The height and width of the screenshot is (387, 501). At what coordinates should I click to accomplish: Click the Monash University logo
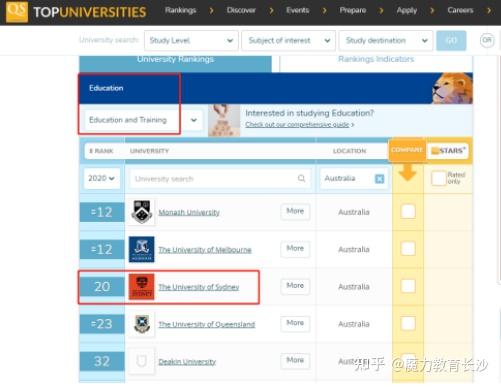[x=142, y=212]
